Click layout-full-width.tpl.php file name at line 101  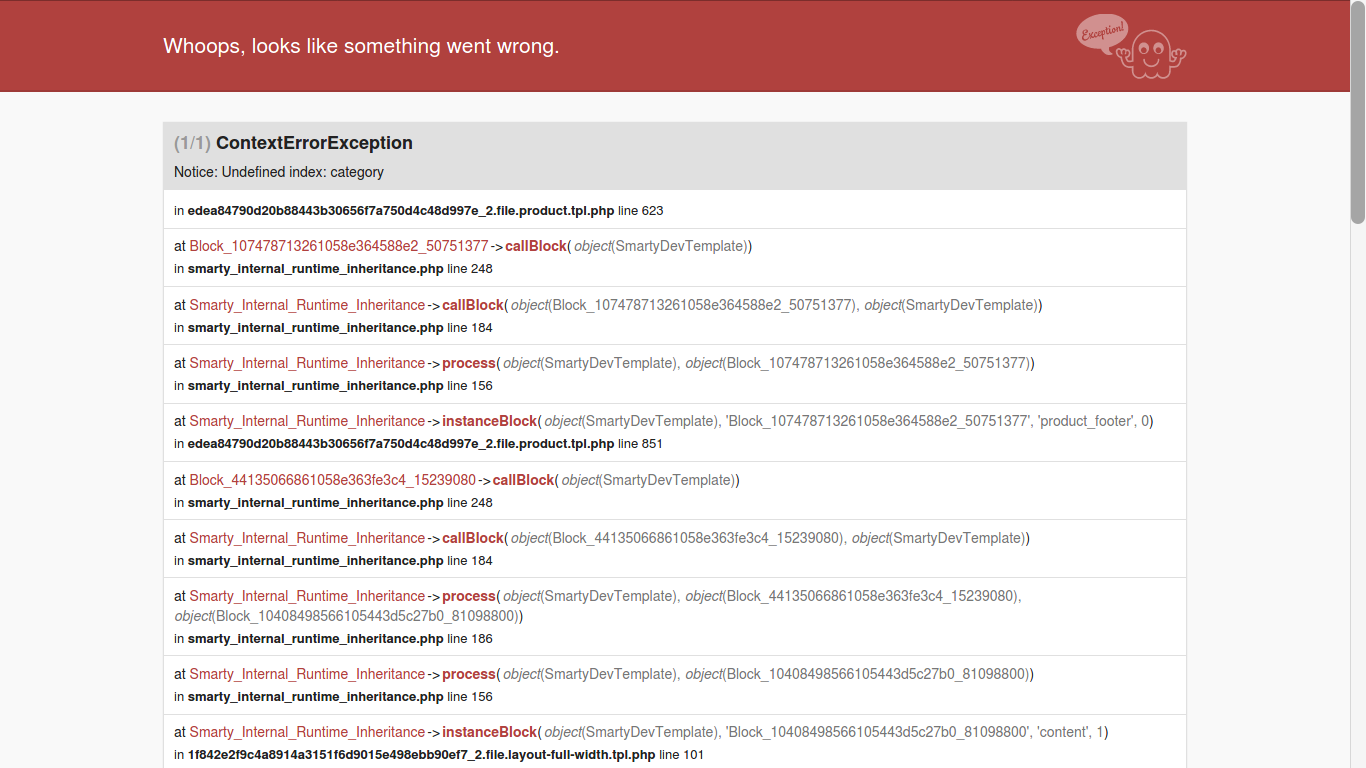[x=422, y=755]
